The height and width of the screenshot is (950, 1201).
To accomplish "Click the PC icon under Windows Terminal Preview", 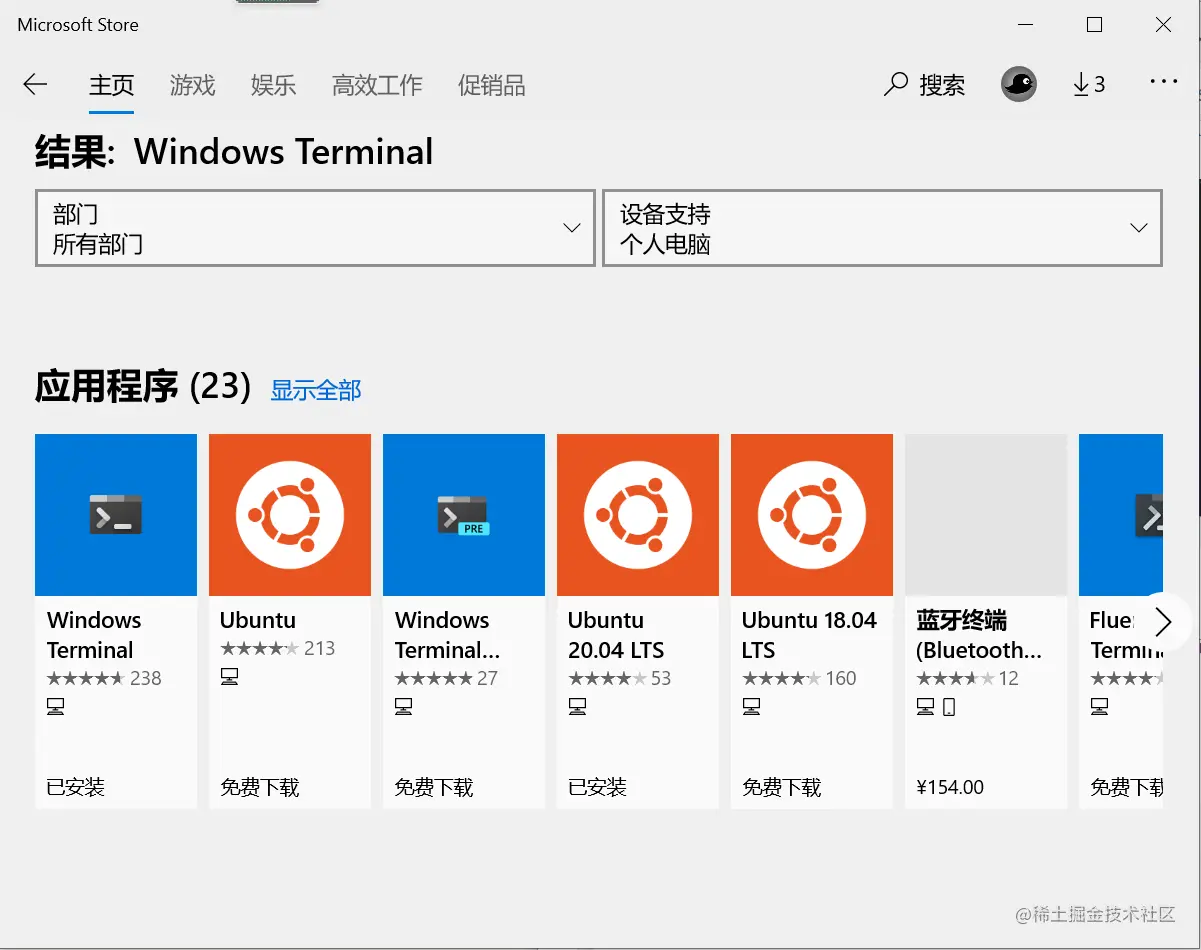I will 403,707.
